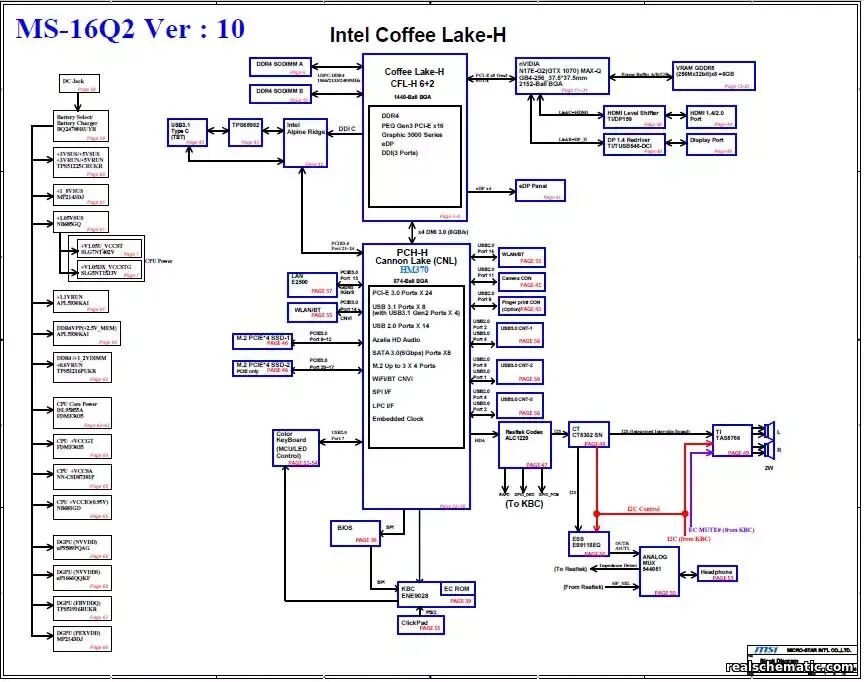
Task: Click the 'CPU Power' label
Action: pos(159,261)
